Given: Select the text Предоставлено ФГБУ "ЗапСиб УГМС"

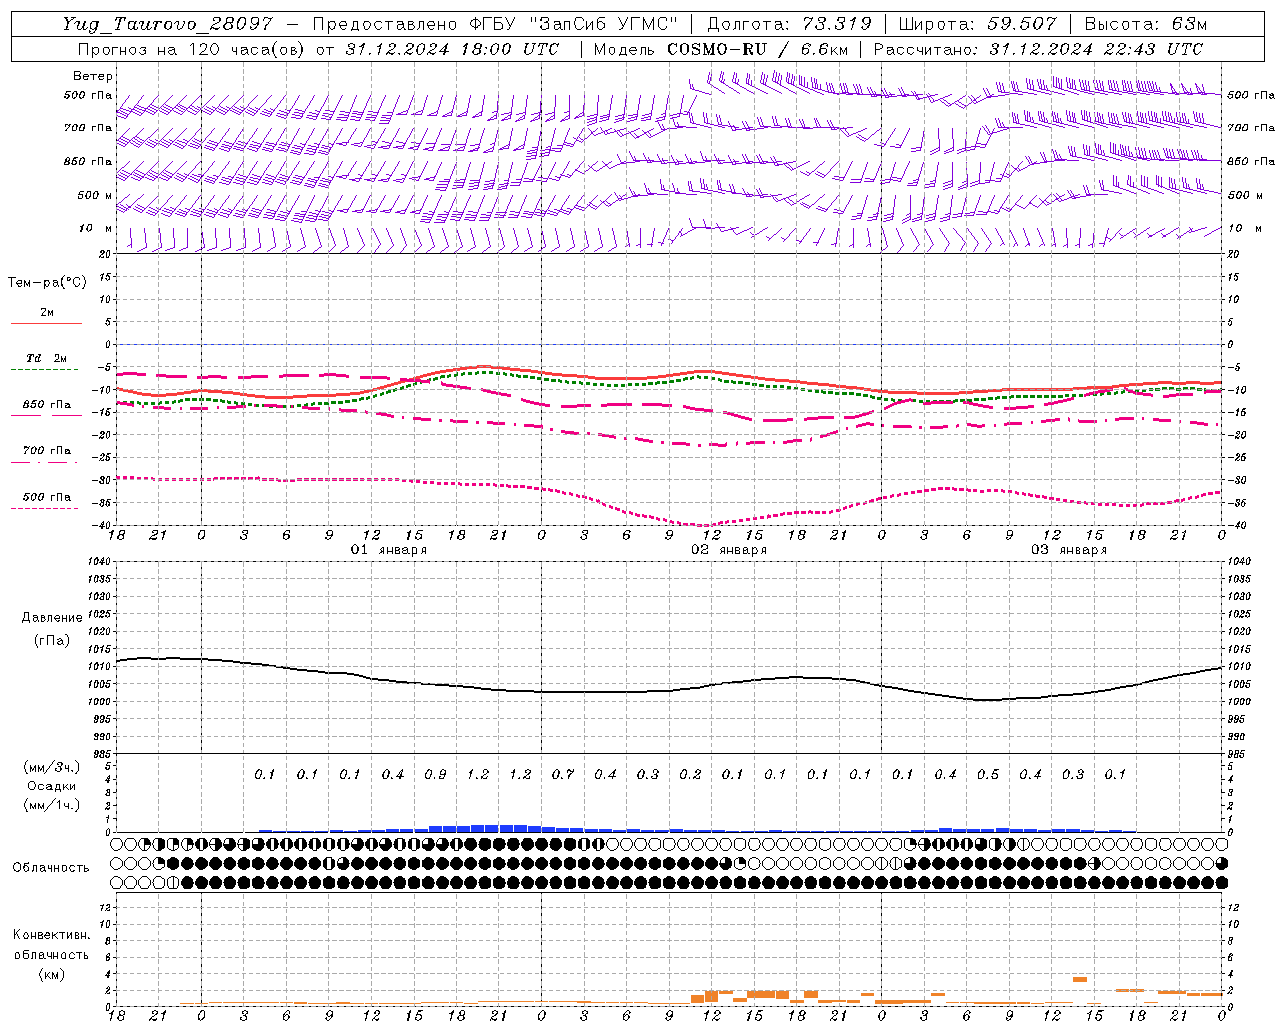Looking at the screenshot, I should 495,24.
